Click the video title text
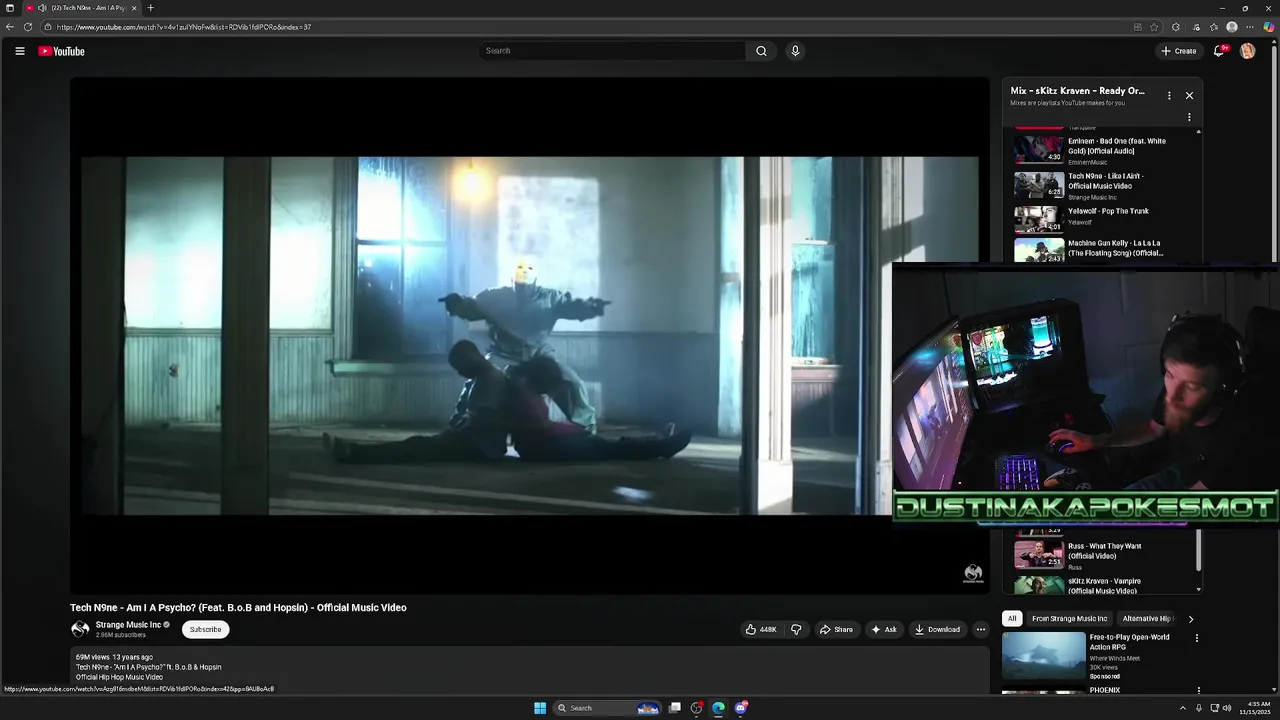This screenshot has width=1280, height=720. (238, 608)
